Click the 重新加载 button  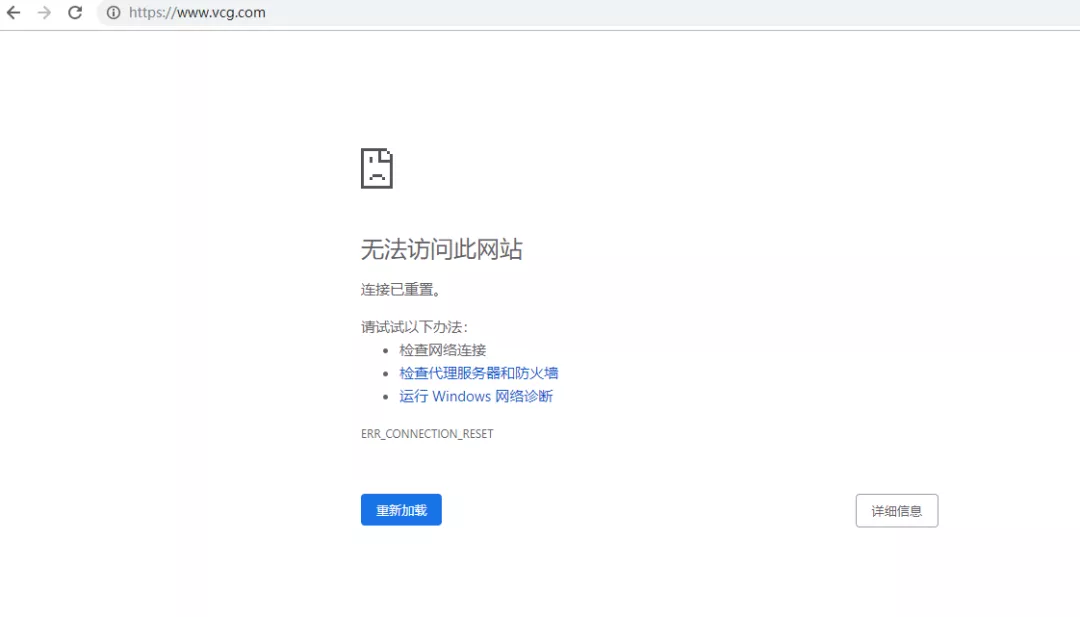pos(401,510)
